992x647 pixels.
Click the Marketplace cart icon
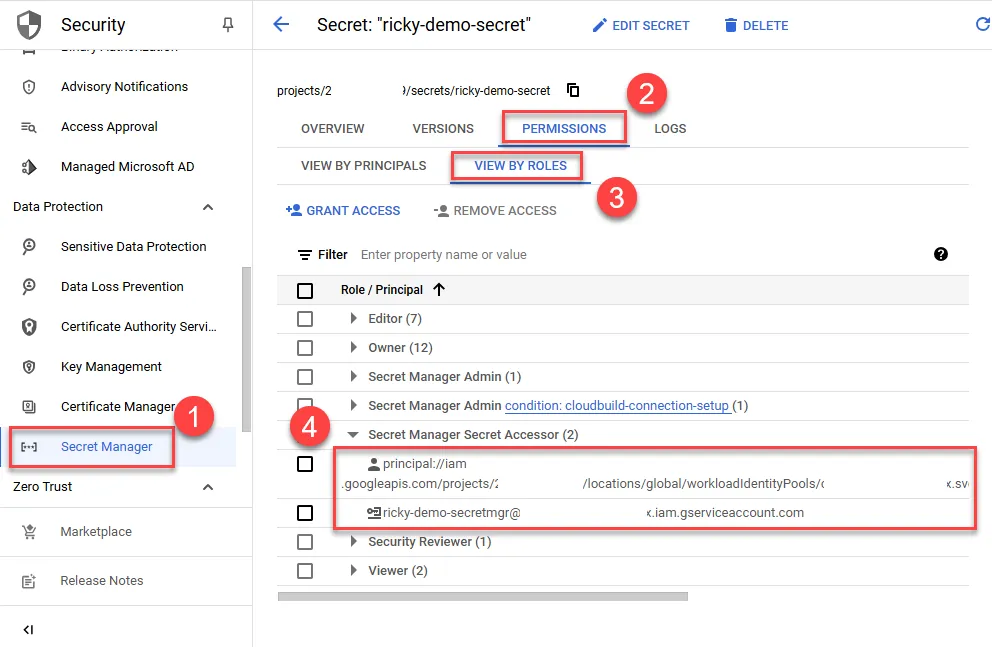(29, 532)
